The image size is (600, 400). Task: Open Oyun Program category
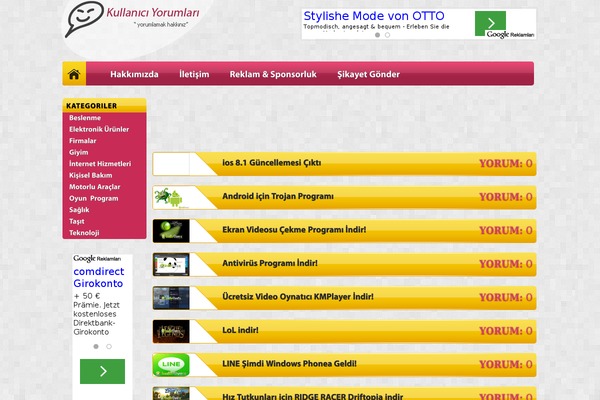94,198
